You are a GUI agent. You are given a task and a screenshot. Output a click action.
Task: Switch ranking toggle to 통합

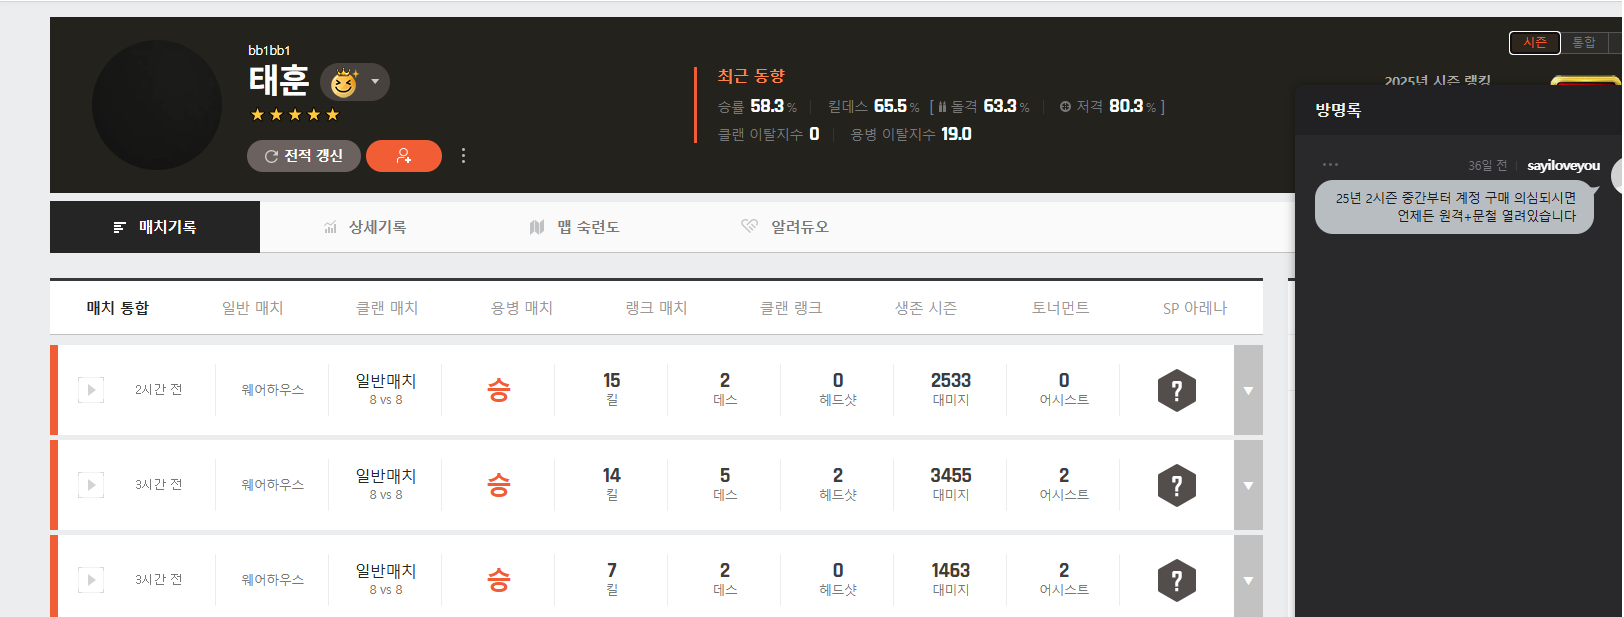pyautogui.click(x=1583, y=43)
